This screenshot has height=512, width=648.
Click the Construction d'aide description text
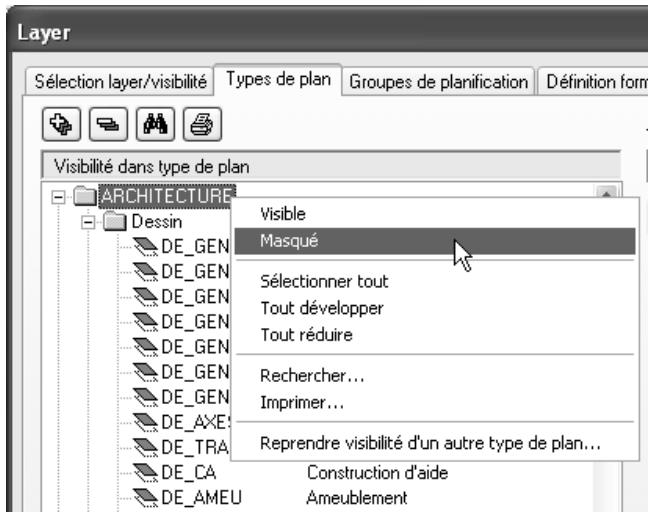[x=377, y=473]
